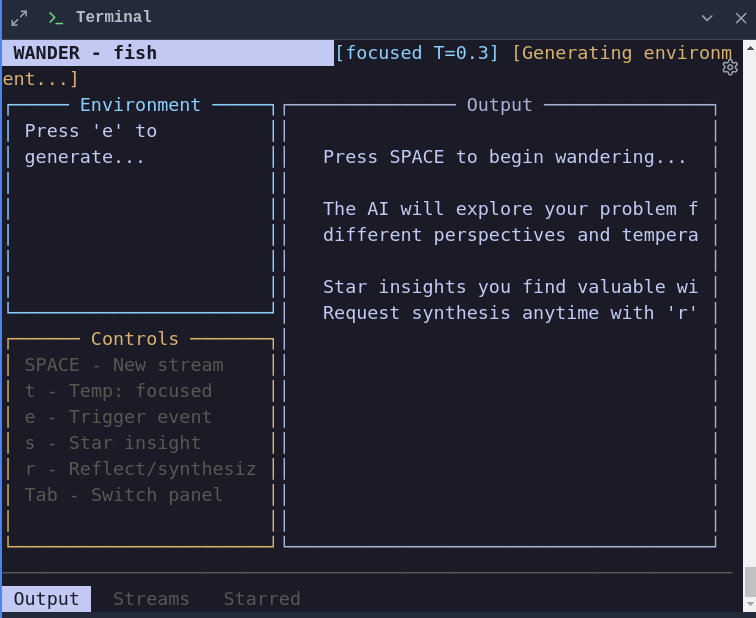756x618 pixels.
Task: Click the 'Generating environm' status text
Action: pos(622,53)
